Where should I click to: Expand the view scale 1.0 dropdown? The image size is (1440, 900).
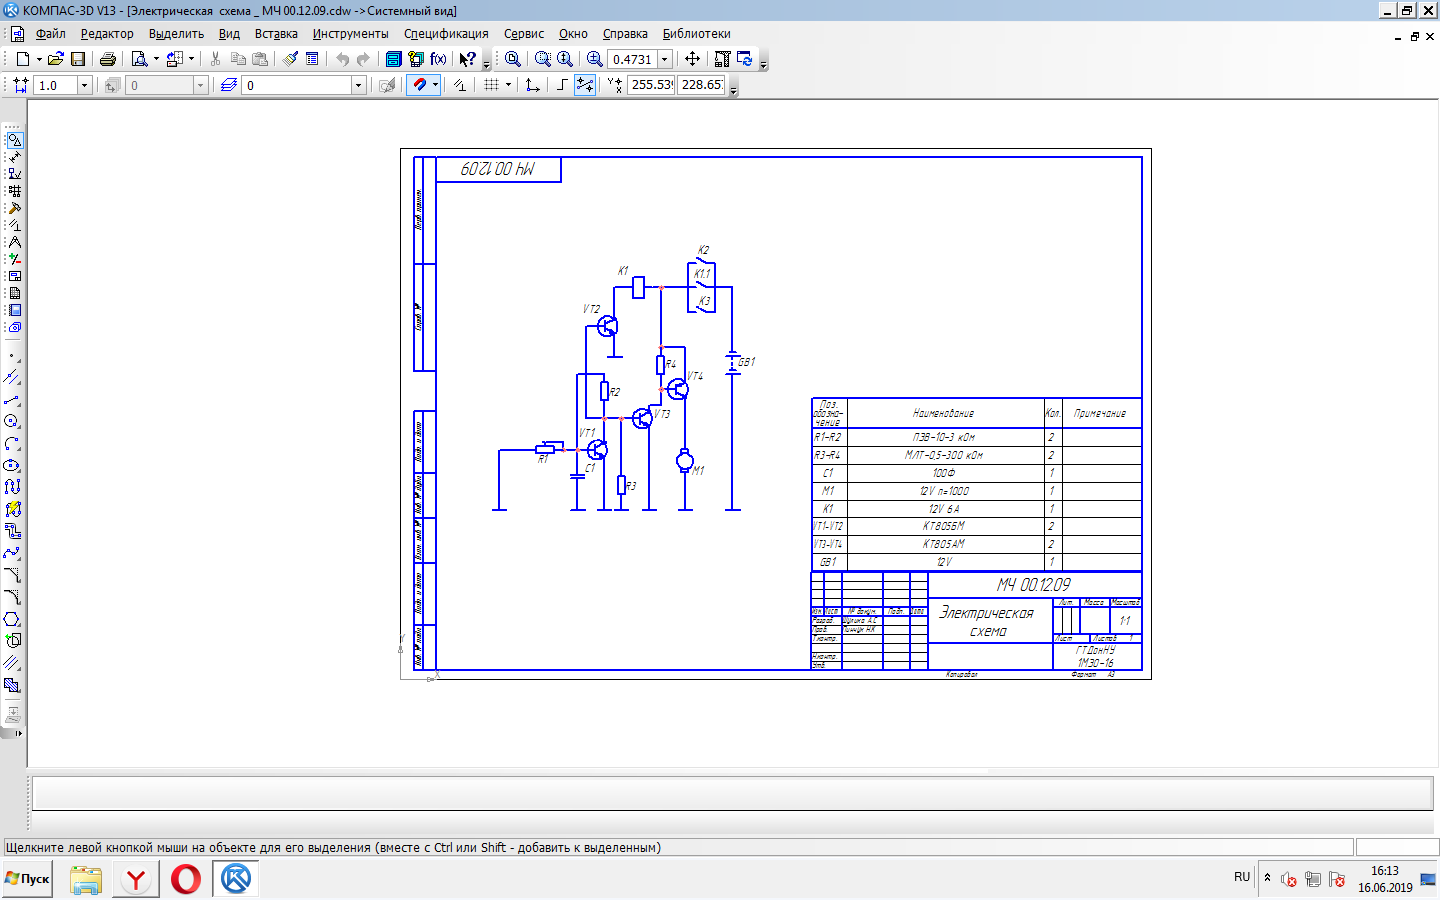[x=84, y=85]
